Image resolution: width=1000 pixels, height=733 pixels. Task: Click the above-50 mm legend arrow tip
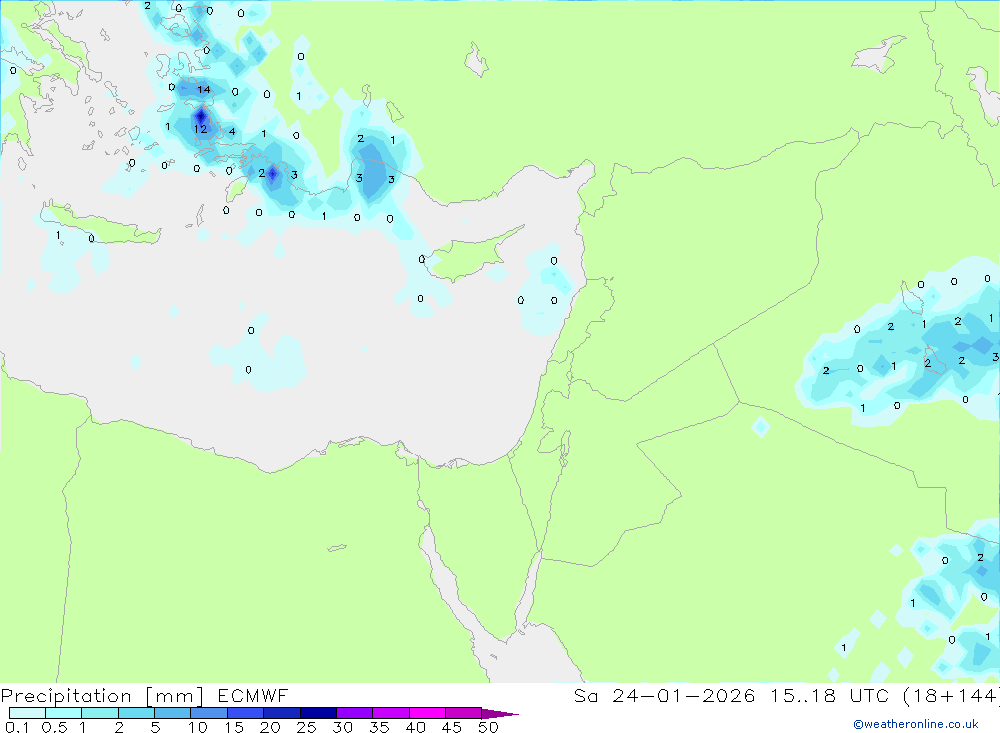pyautogui.click(x=500, y=713)
